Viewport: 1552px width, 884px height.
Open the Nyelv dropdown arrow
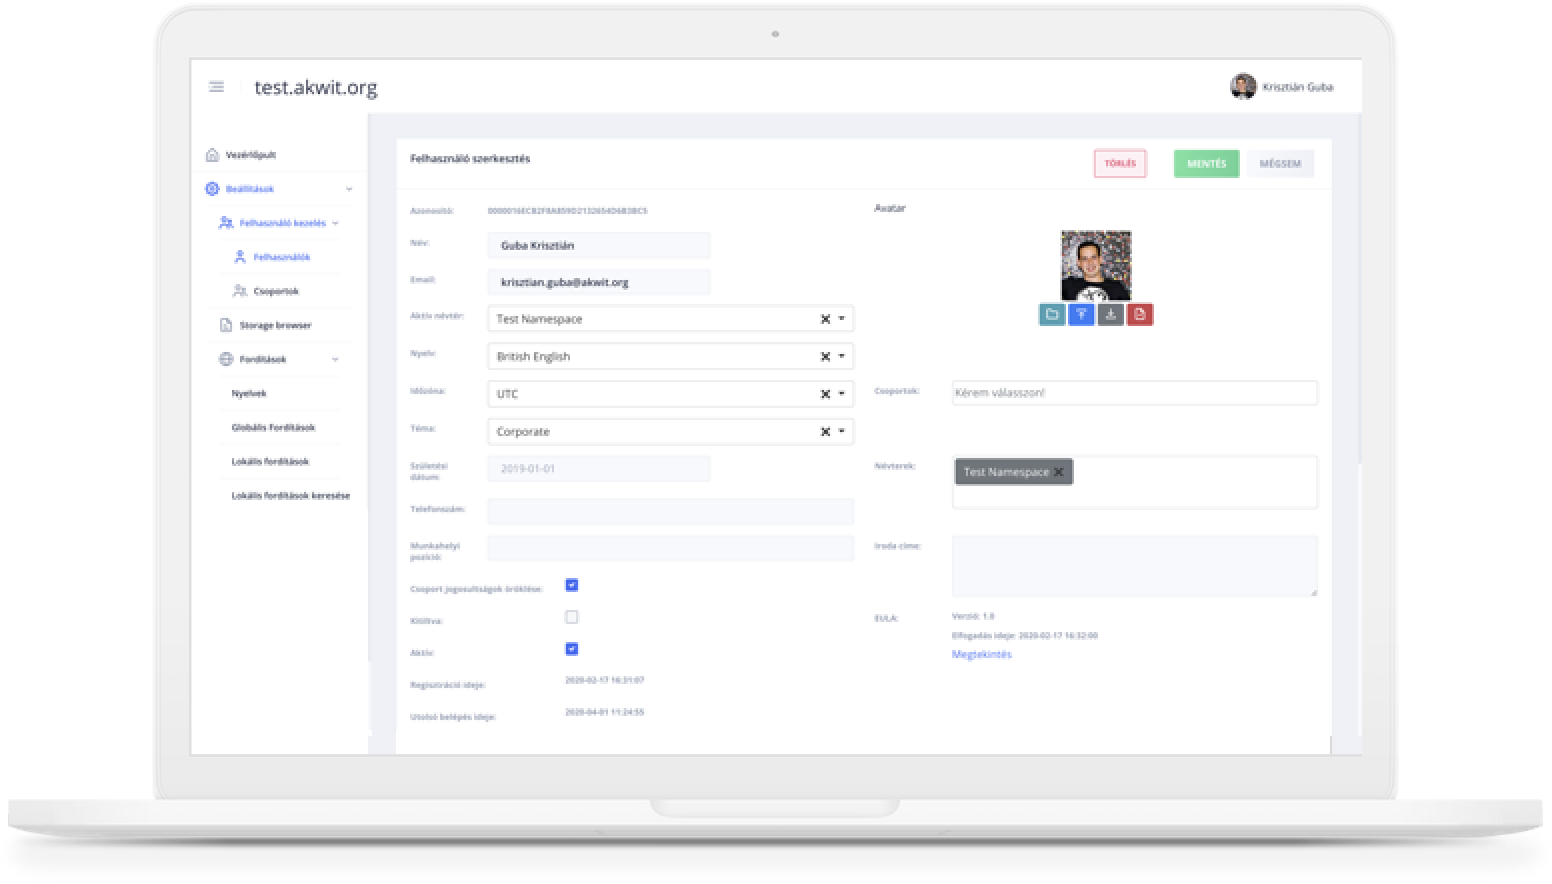(842, 356)
